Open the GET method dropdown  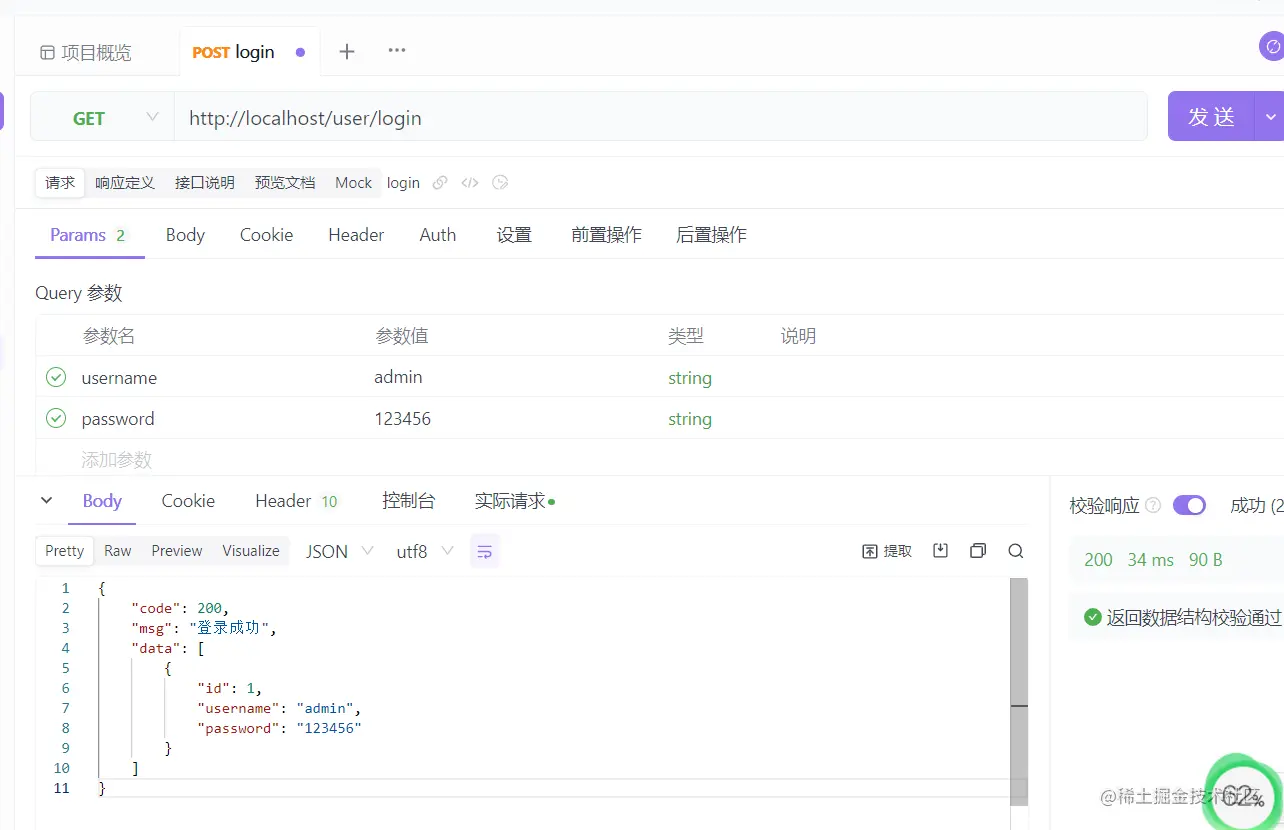pos(103,118)
